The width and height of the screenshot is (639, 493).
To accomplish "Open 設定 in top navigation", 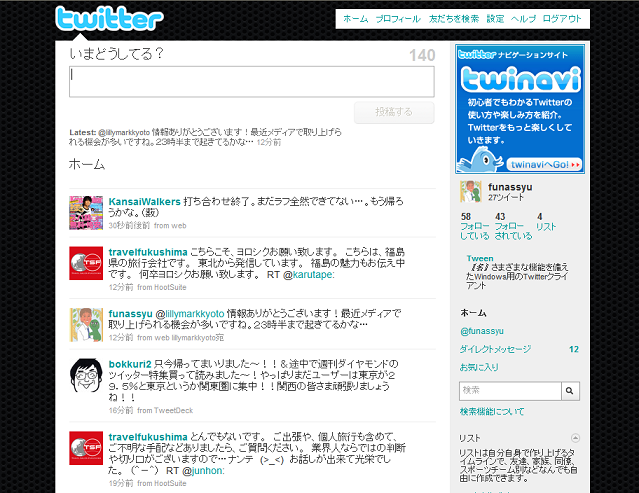I will [495, 19].
